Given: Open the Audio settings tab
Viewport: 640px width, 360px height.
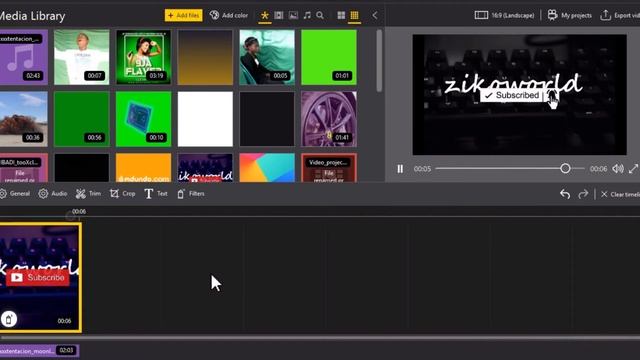Looking at the screenshot, I should (53, 194).
